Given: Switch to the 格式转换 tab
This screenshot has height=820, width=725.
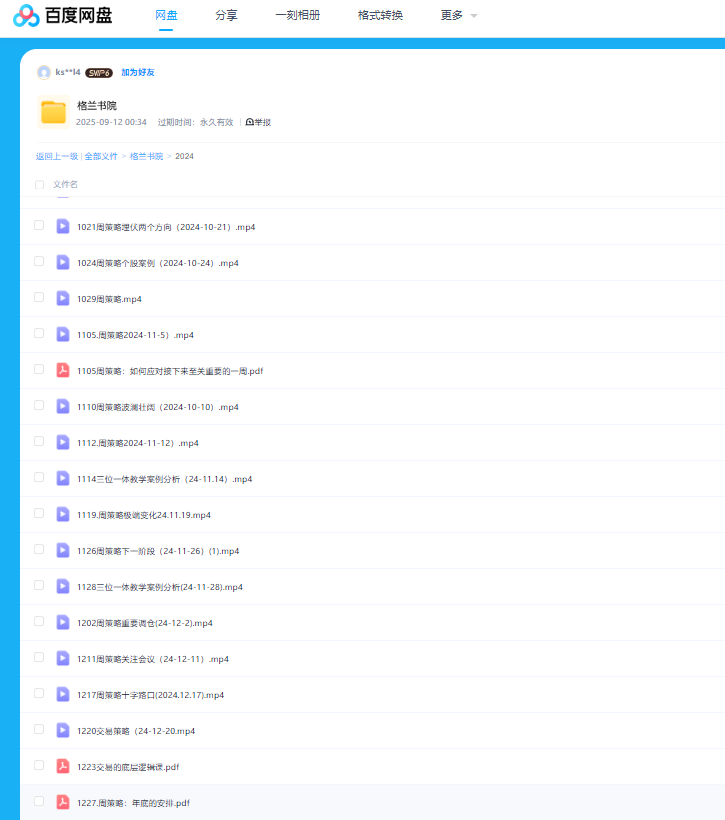Looking at the screenshot, I should 380,16.
